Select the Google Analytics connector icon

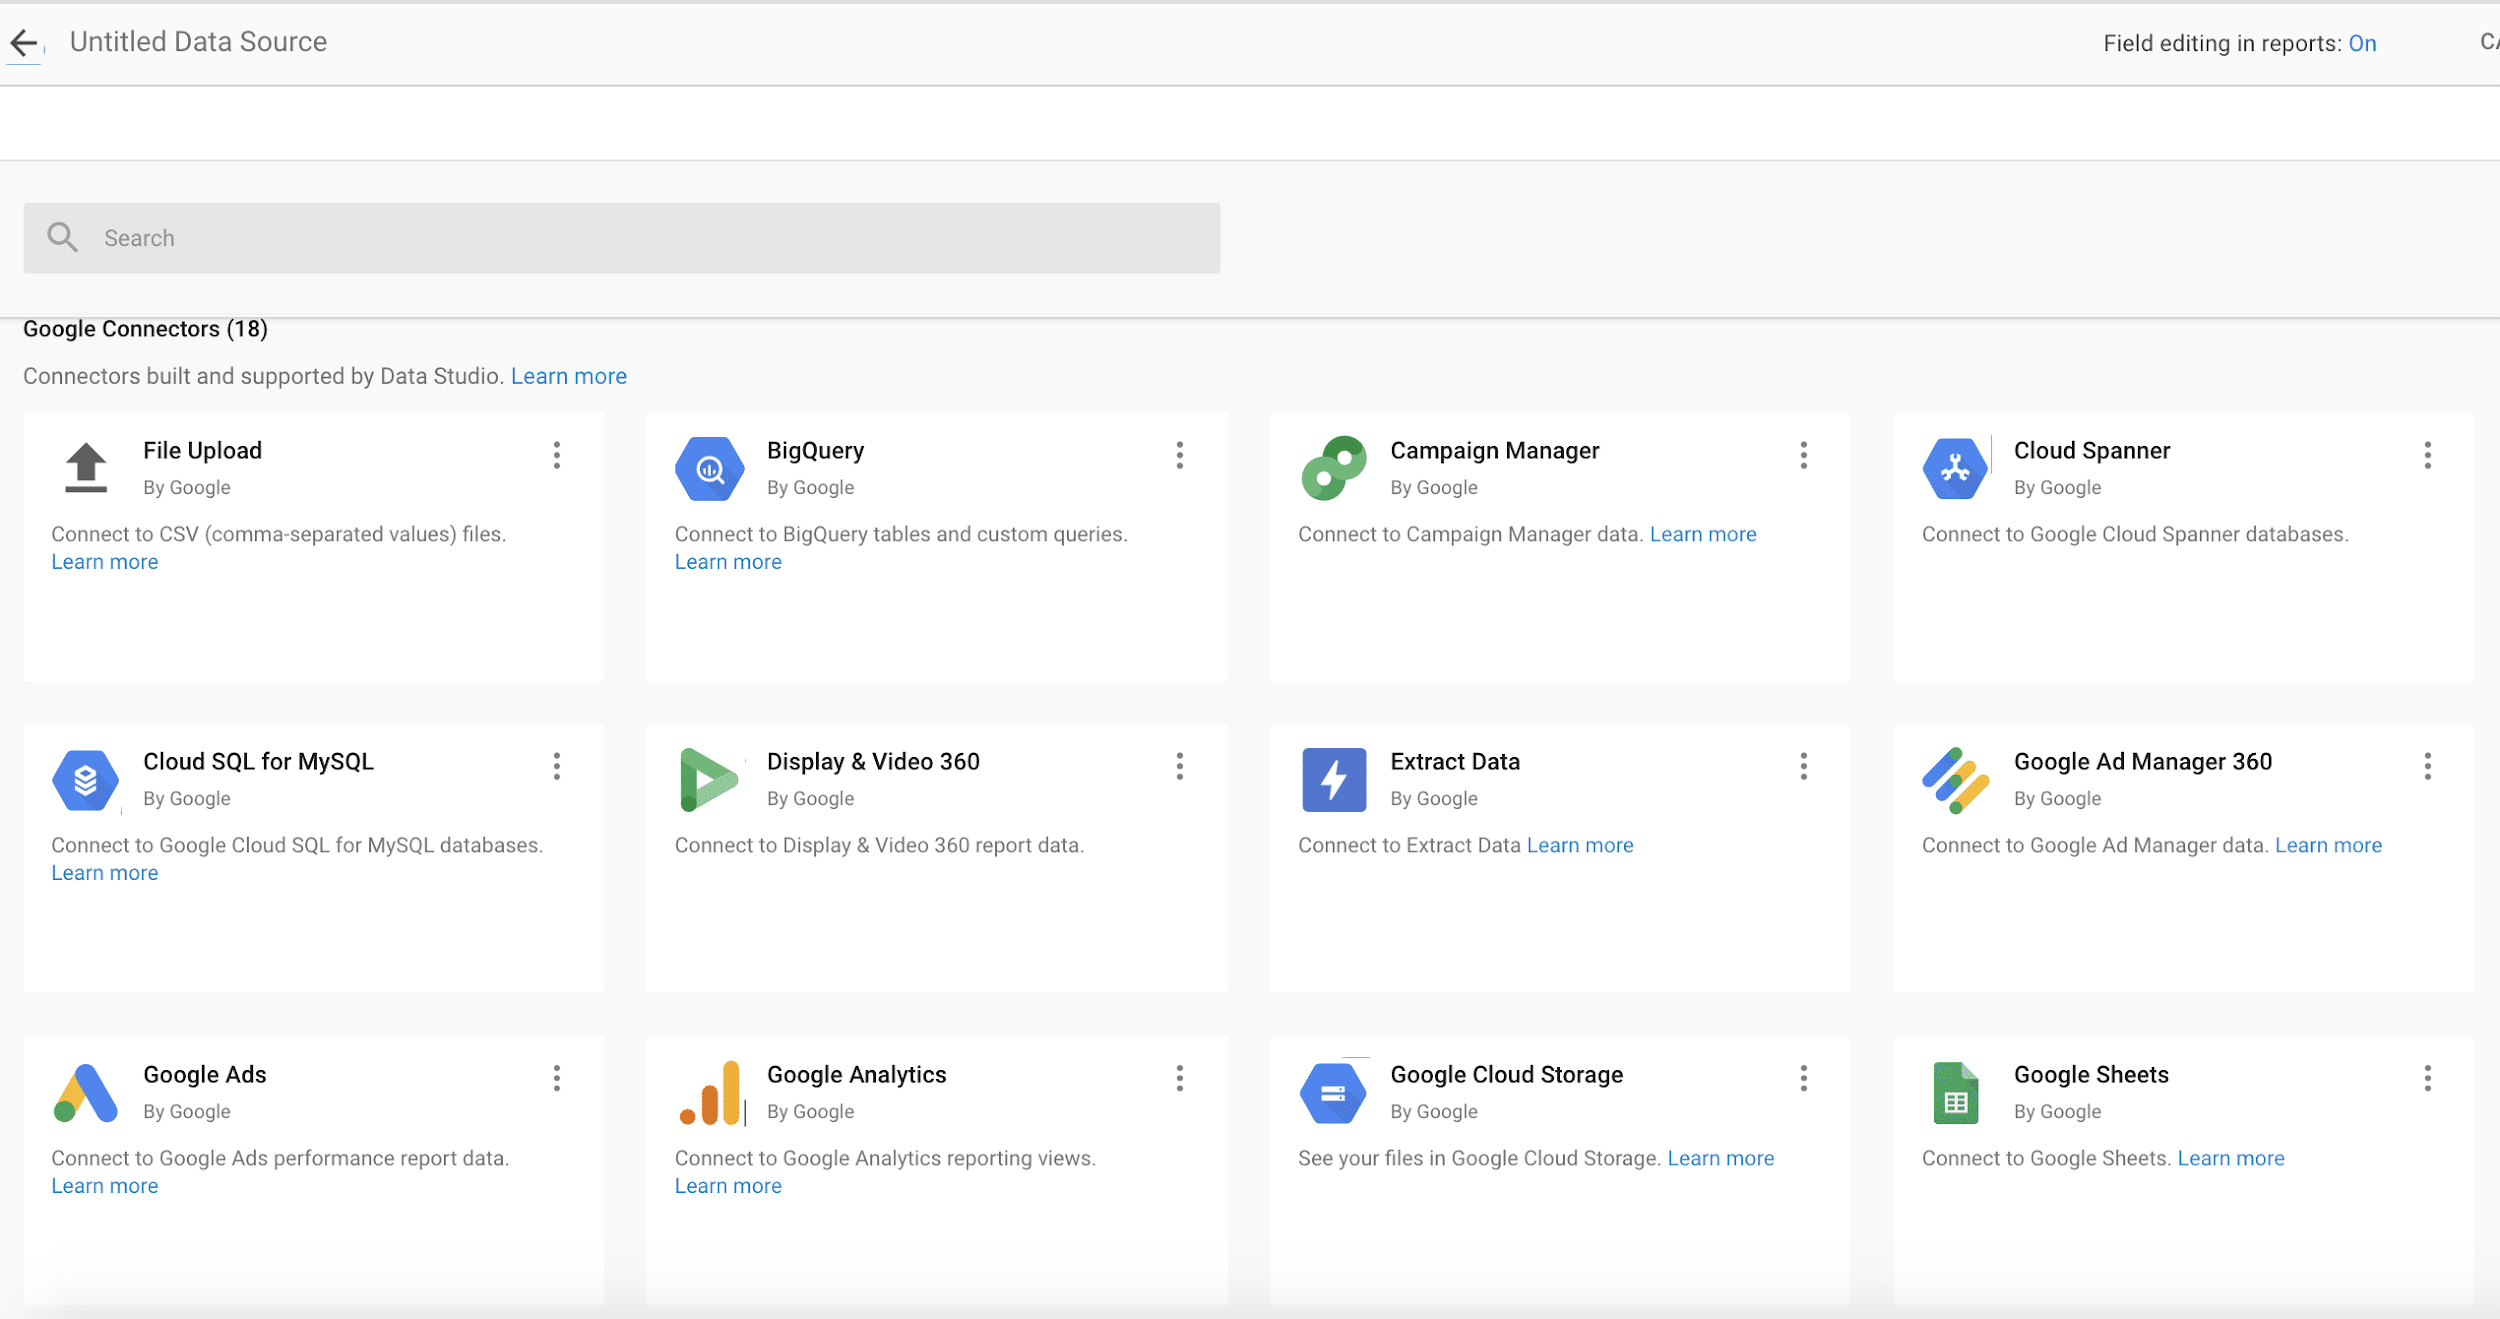pyautogui.click(x=711, y=1093)
